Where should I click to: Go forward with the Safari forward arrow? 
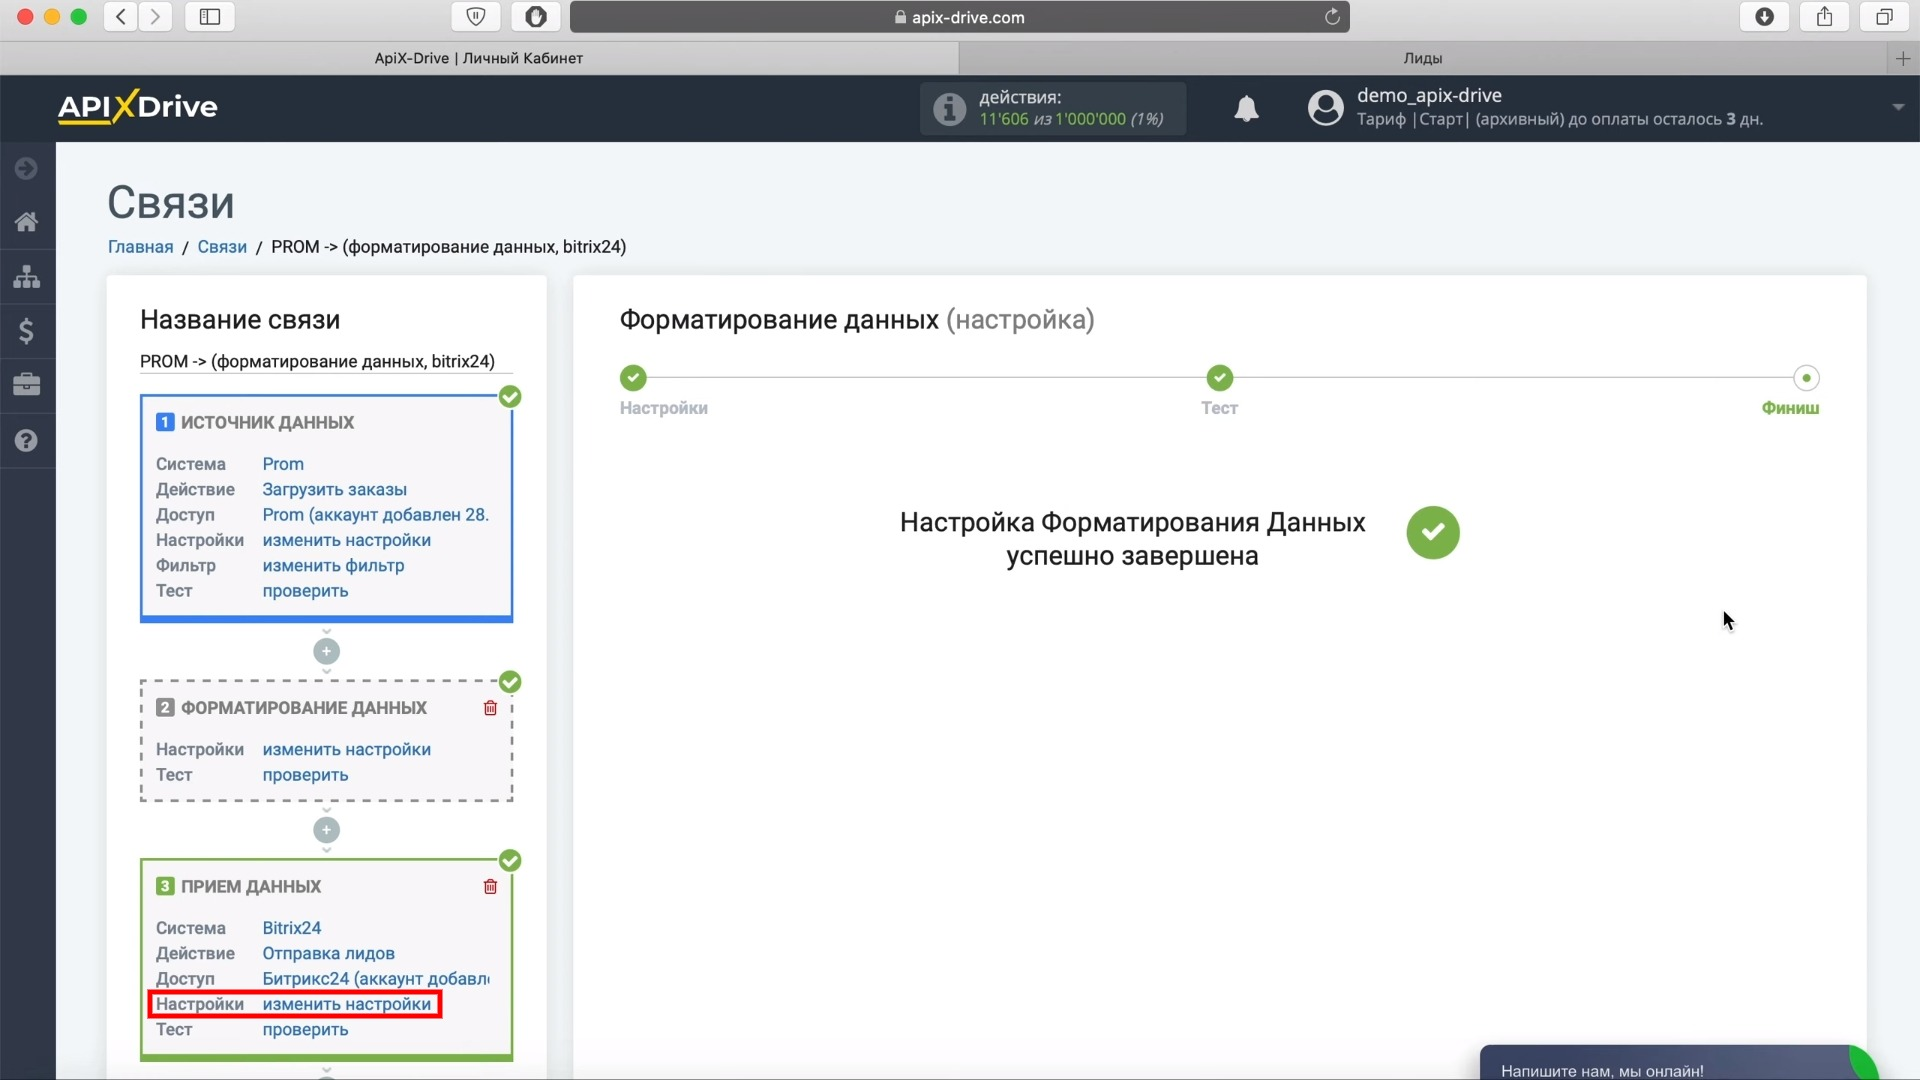pyautogui.click(x=155, y=17)
